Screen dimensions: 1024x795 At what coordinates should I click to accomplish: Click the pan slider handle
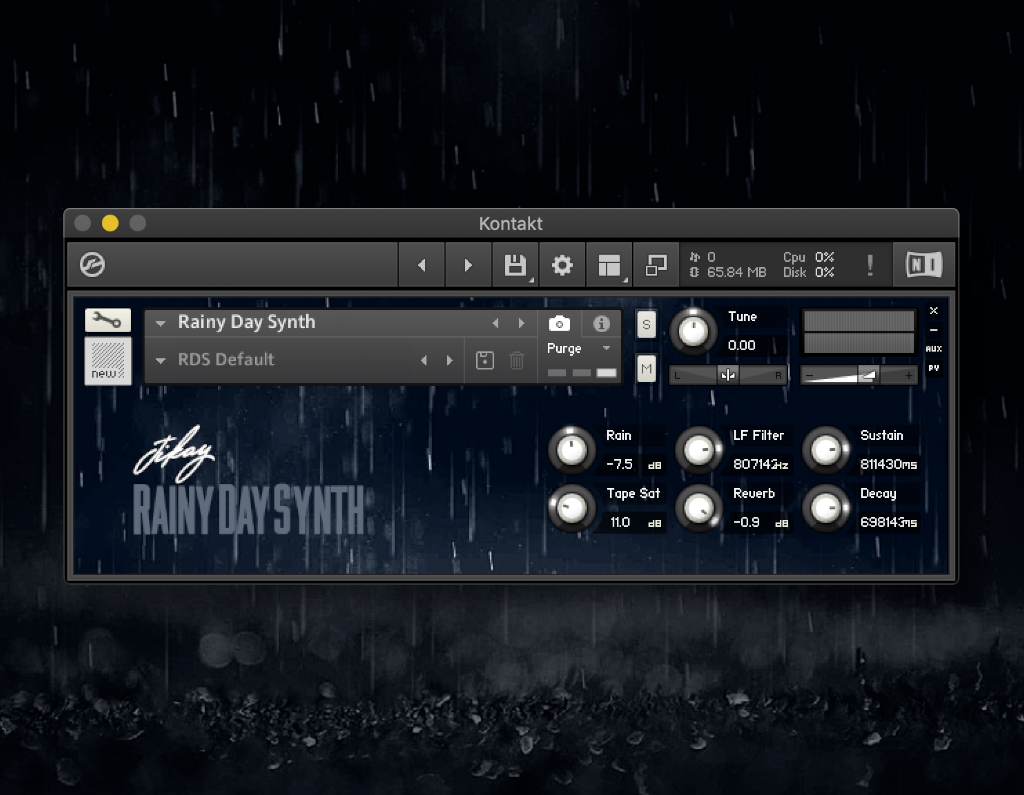point(728,375)
